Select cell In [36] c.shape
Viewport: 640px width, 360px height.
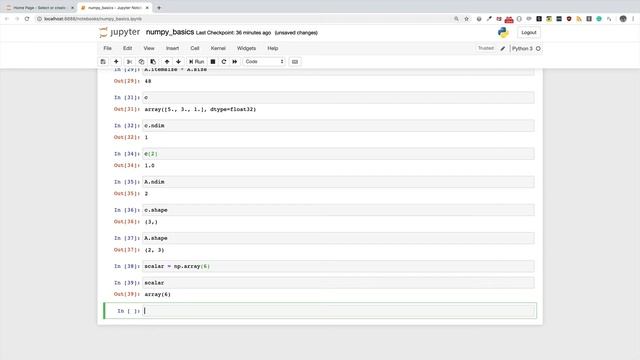338,210
